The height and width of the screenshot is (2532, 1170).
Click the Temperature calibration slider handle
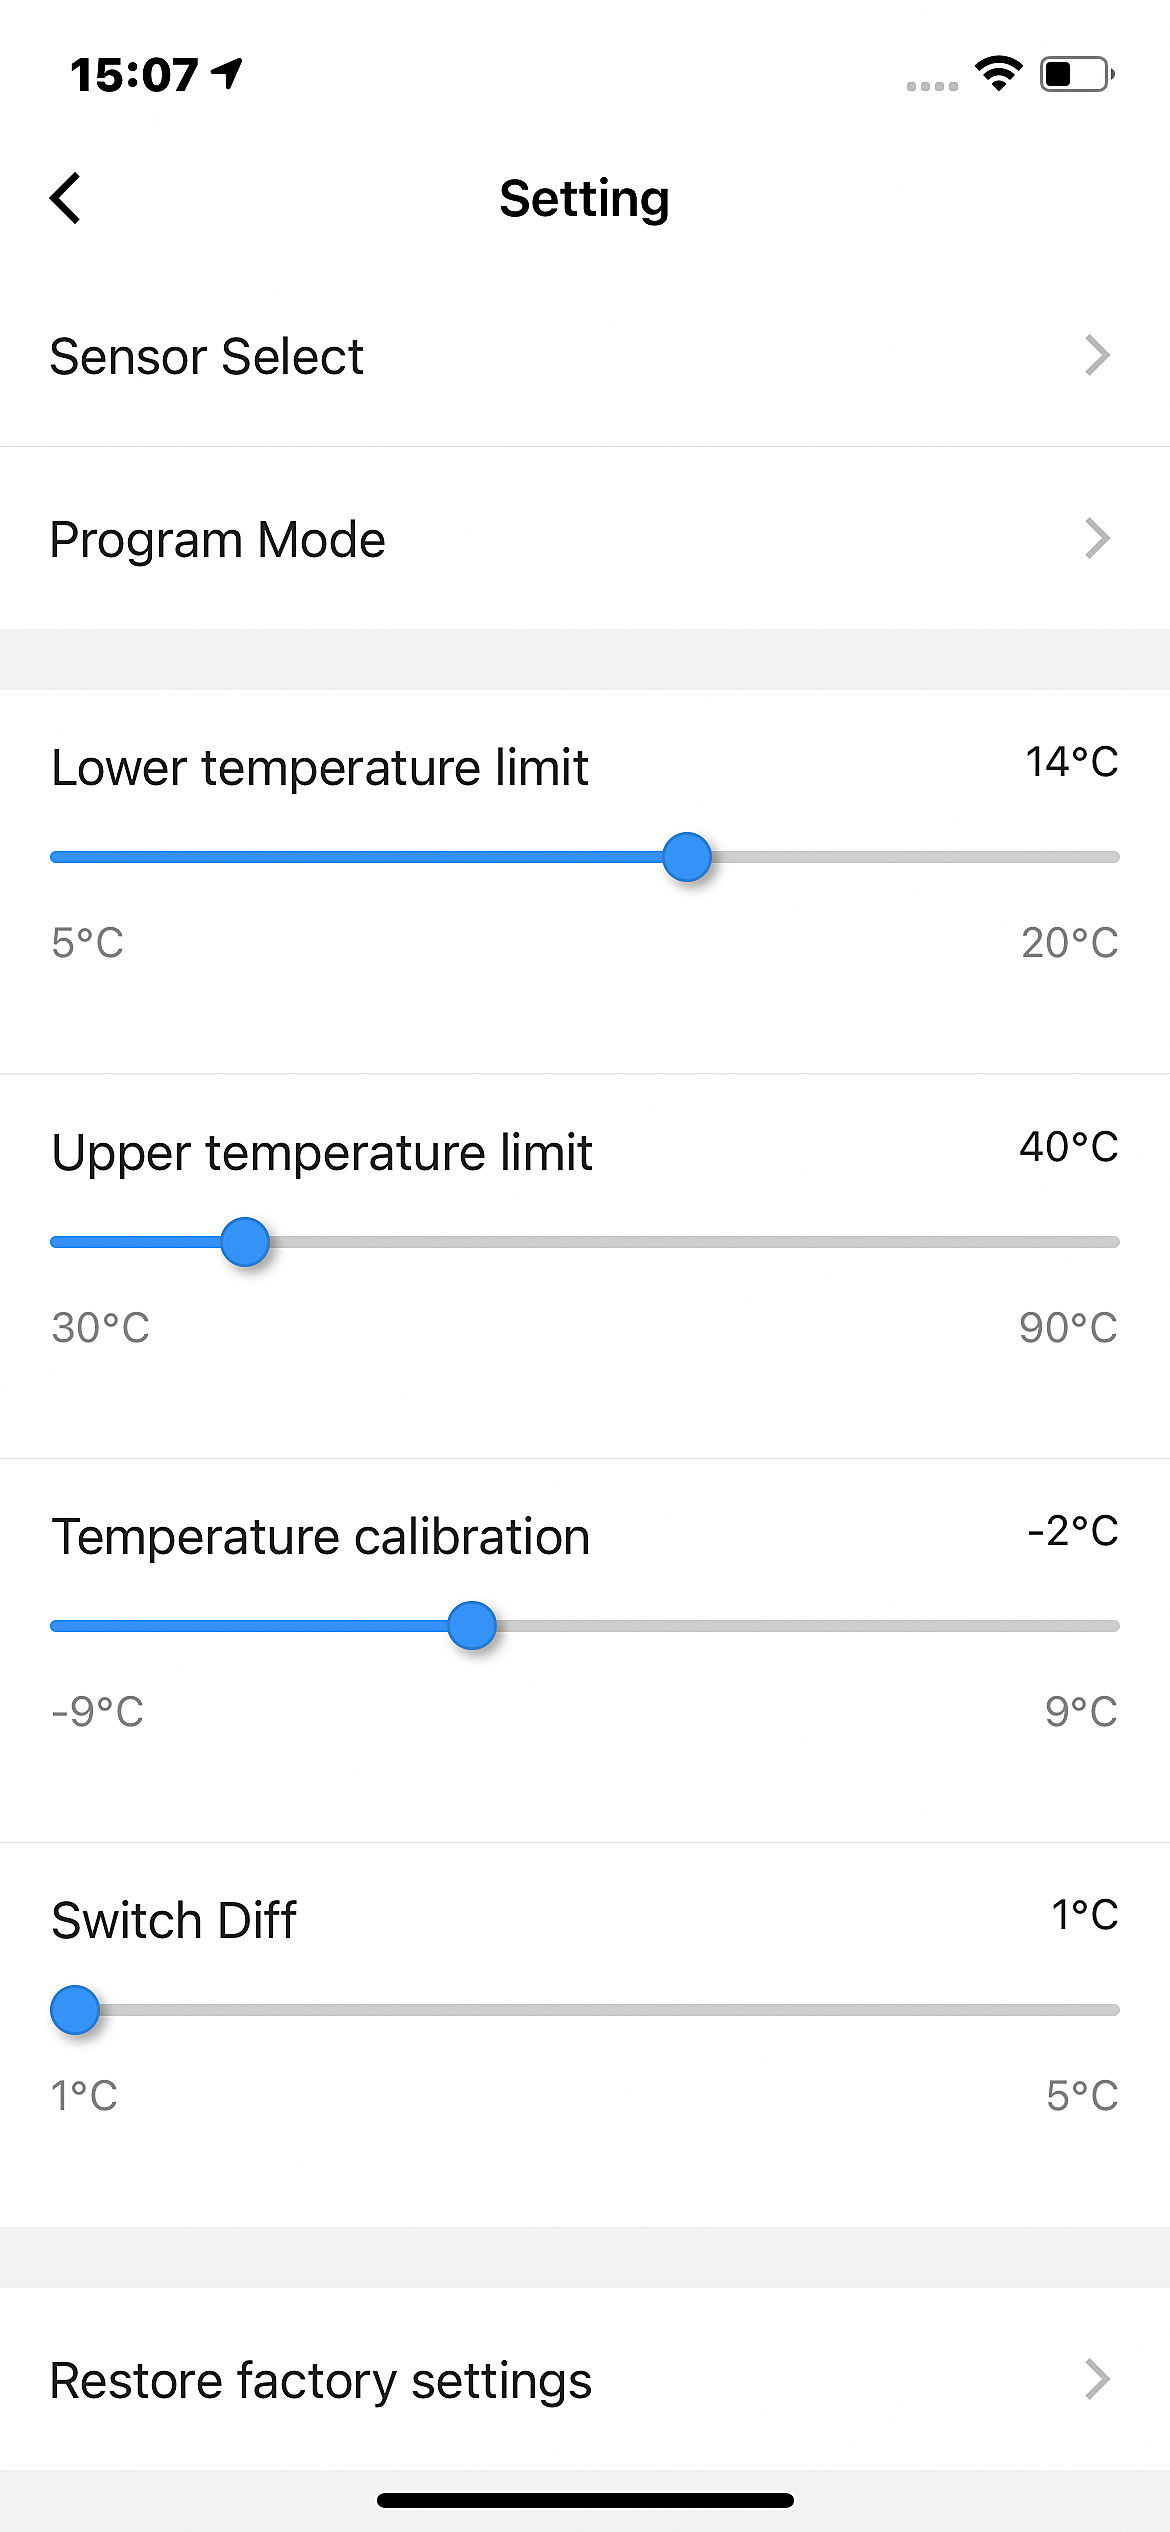click(x=472, y=1626)
